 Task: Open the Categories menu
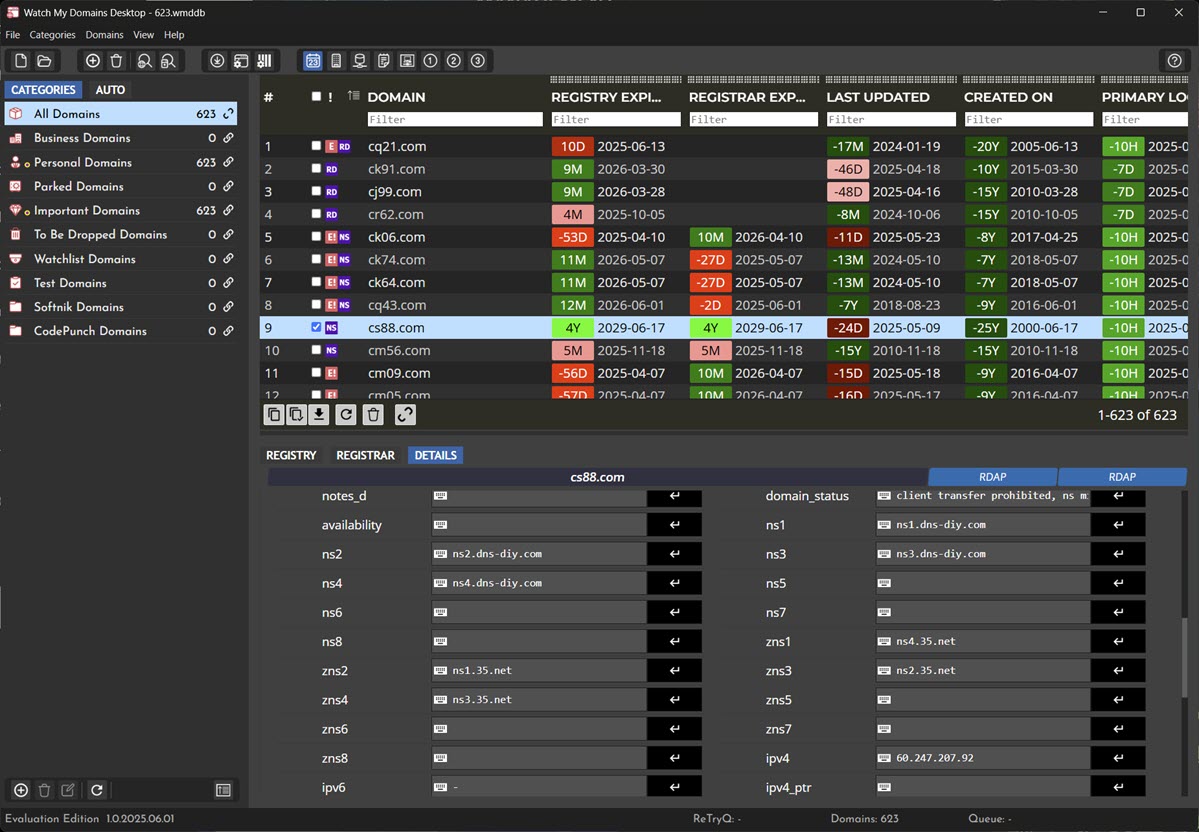coord(52,34)
